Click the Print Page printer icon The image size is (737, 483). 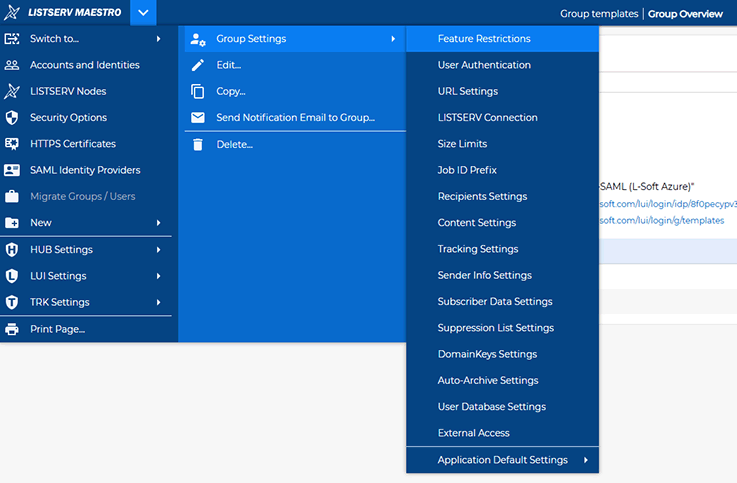point(12,329)
